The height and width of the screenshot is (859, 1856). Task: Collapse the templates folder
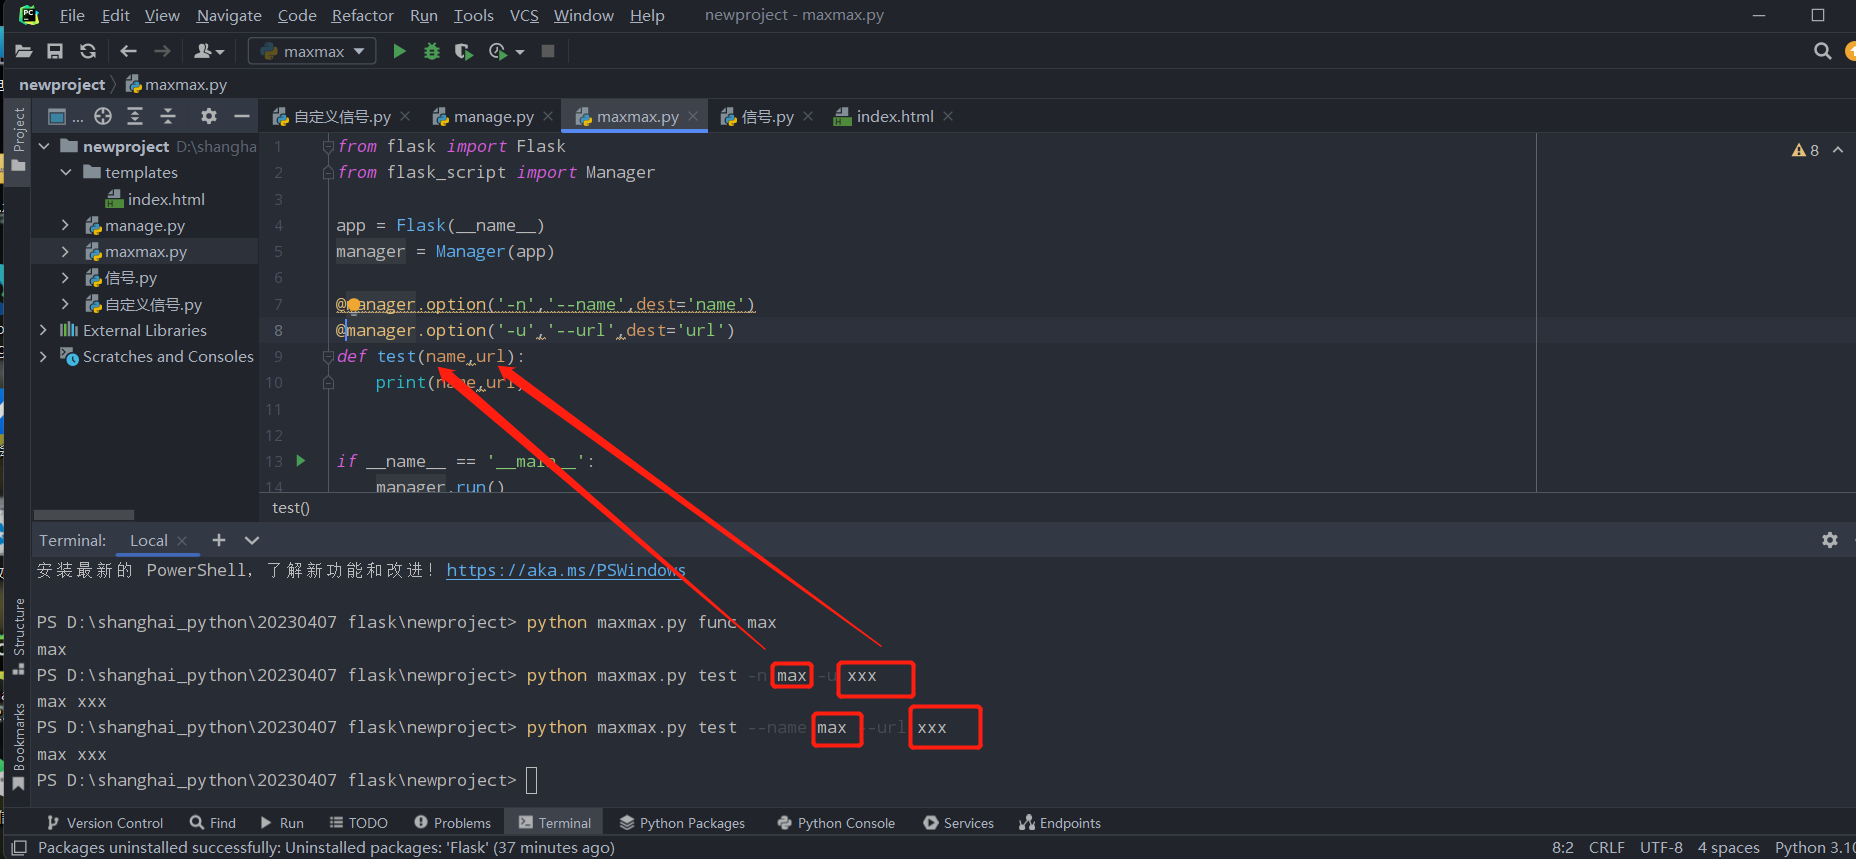[x=66, y=172]
